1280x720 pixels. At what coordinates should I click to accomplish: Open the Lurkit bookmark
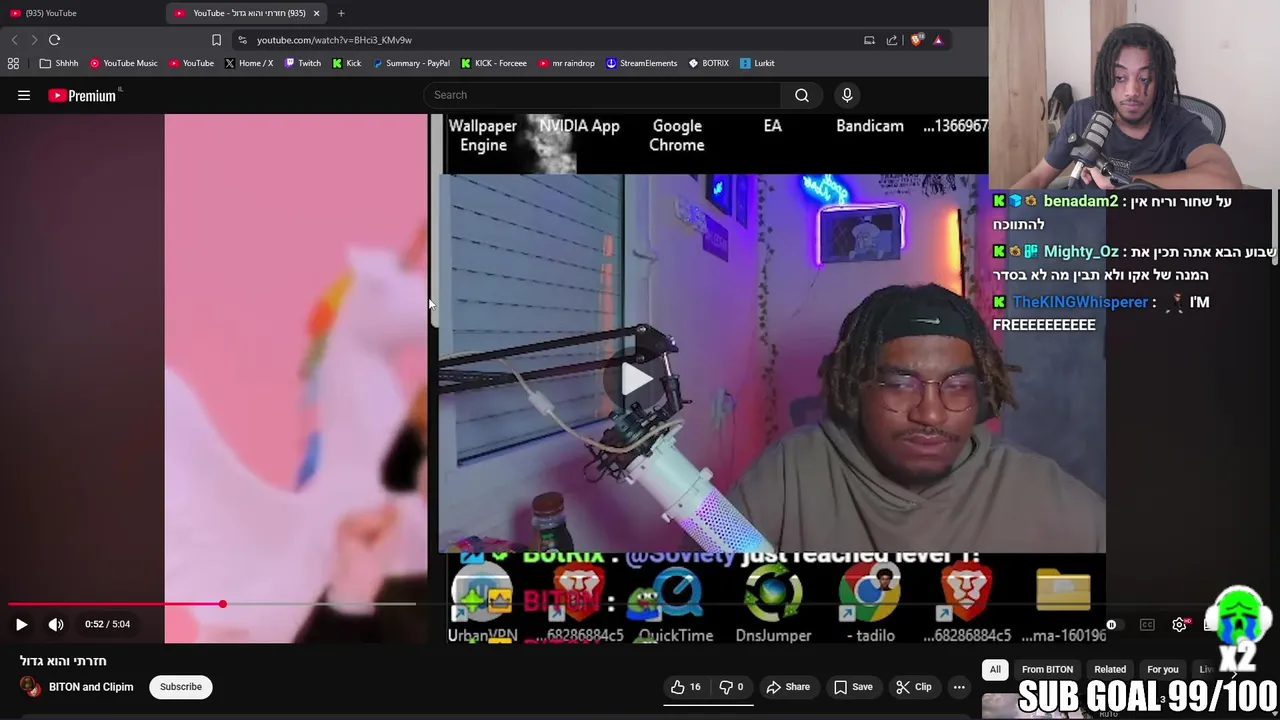[757, 63]
